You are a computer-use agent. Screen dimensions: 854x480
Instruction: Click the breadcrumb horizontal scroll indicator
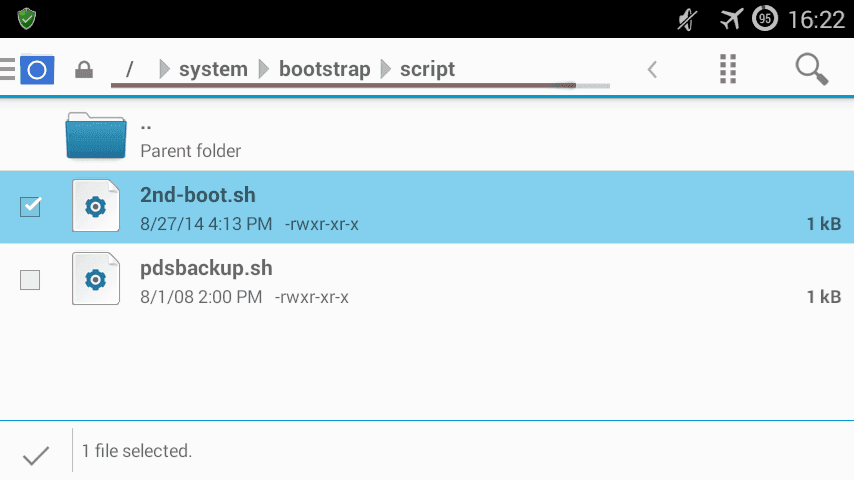[x=360, y=86]
